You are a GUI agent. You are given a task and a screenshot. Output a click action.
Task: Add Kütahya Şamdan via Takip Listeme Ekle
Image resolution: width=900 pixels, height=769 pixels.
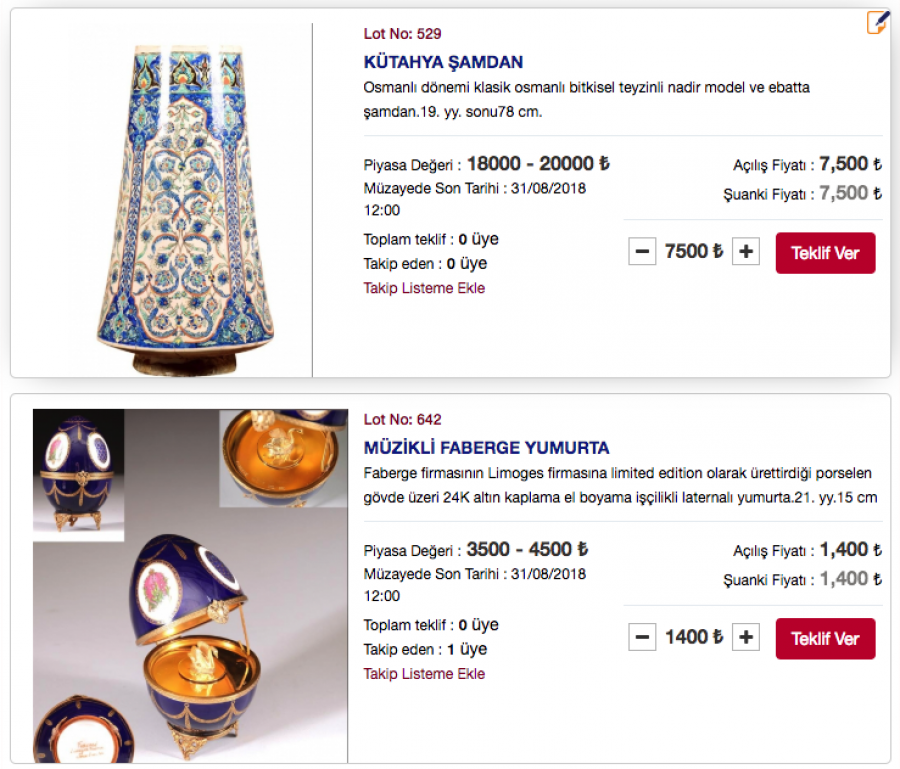pyautogui.click(x=424, y=288)
